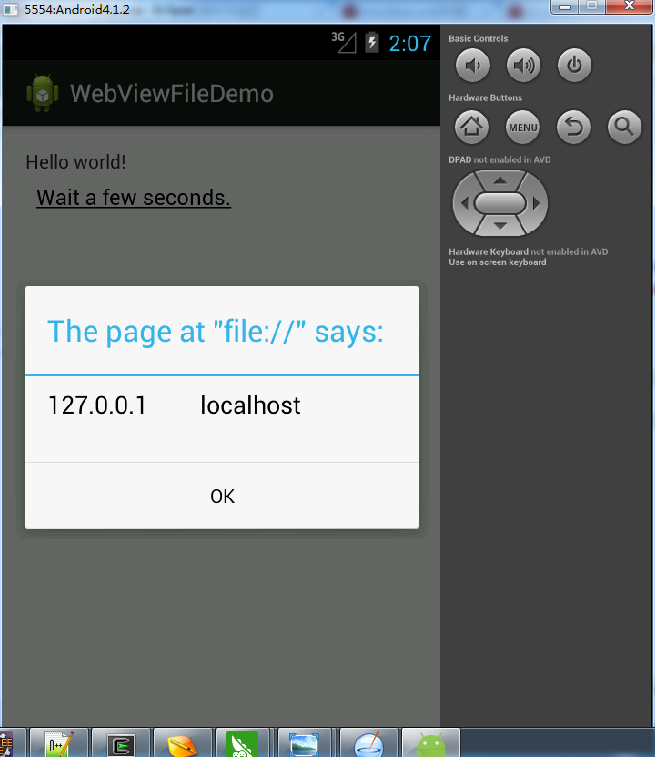655x757 pixels.
Task: Click the volume up emulator button
Action: pos(523,65)
